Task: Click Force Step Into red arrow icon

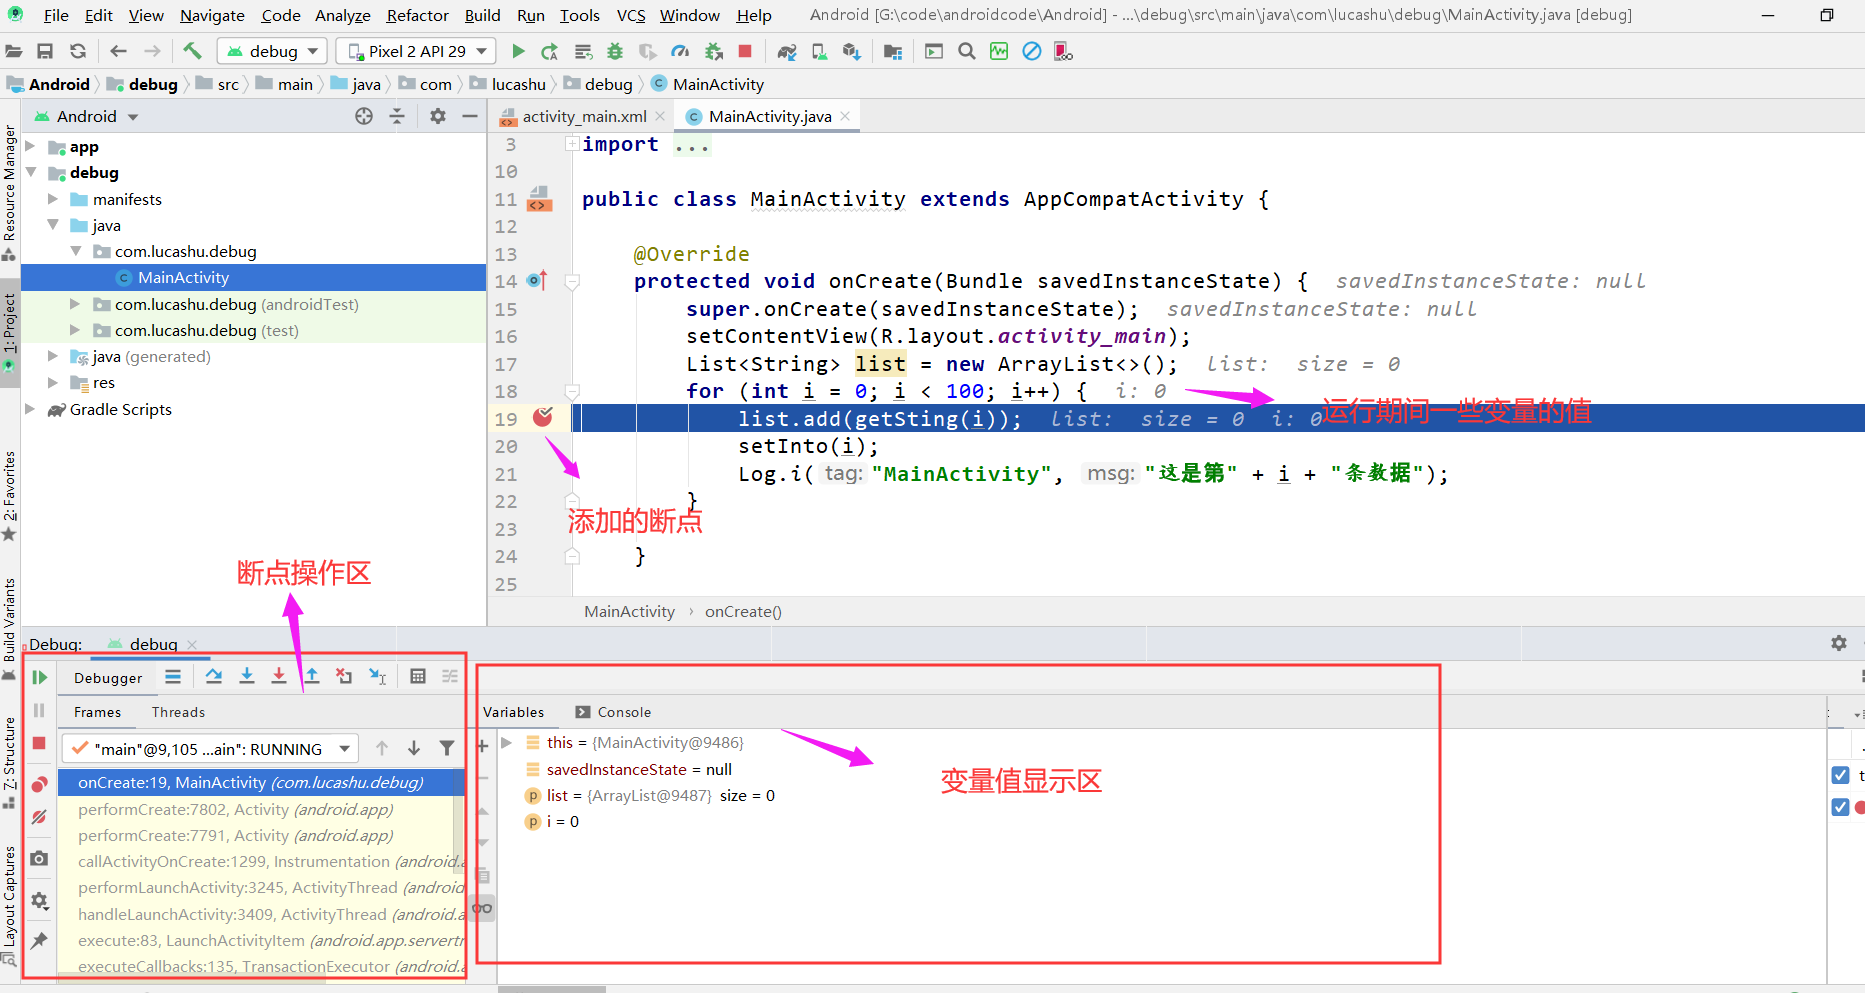Action: click(279, 677)
